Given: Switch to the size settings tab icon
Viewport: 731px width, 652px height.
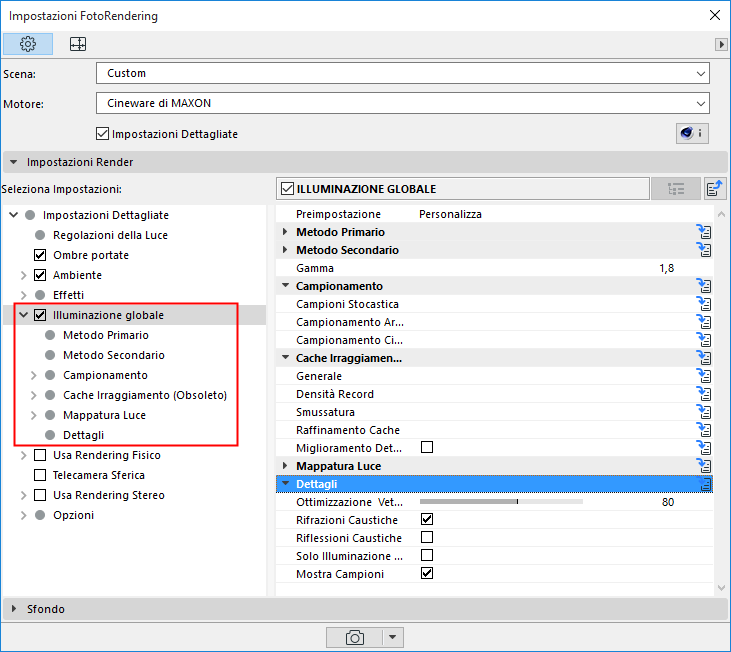Looking at the screenshot, I should (78, 44).
